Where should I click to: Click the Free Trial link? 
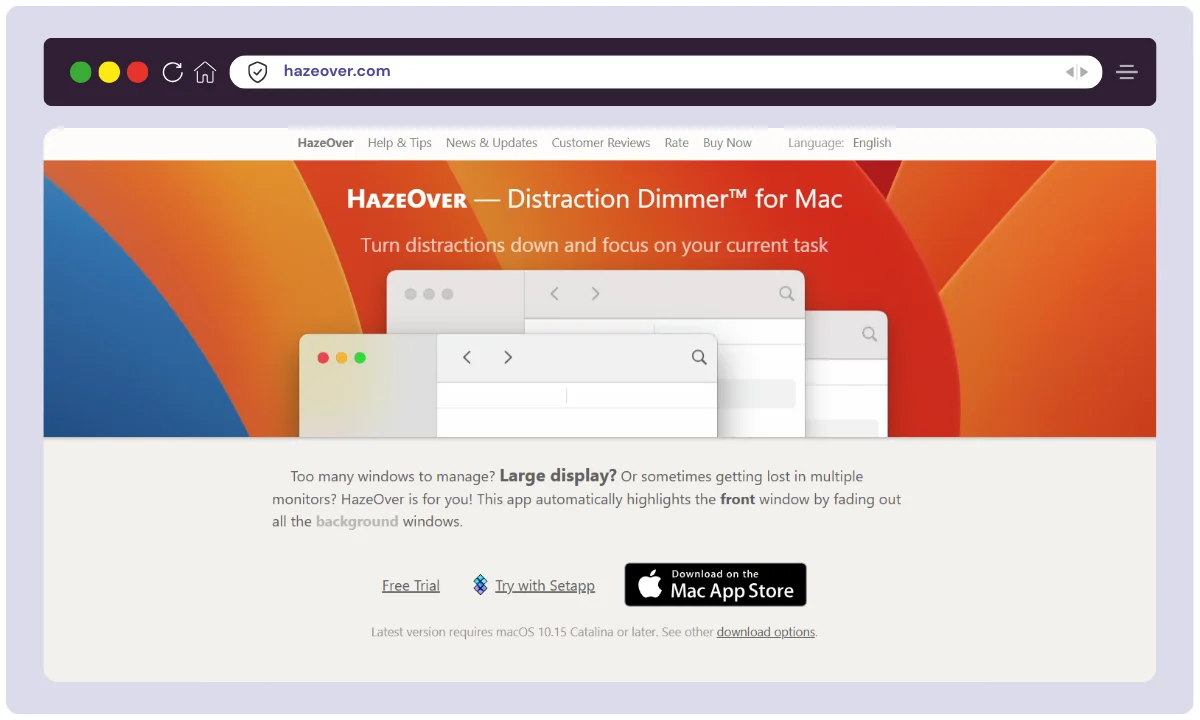click(411, 586)
